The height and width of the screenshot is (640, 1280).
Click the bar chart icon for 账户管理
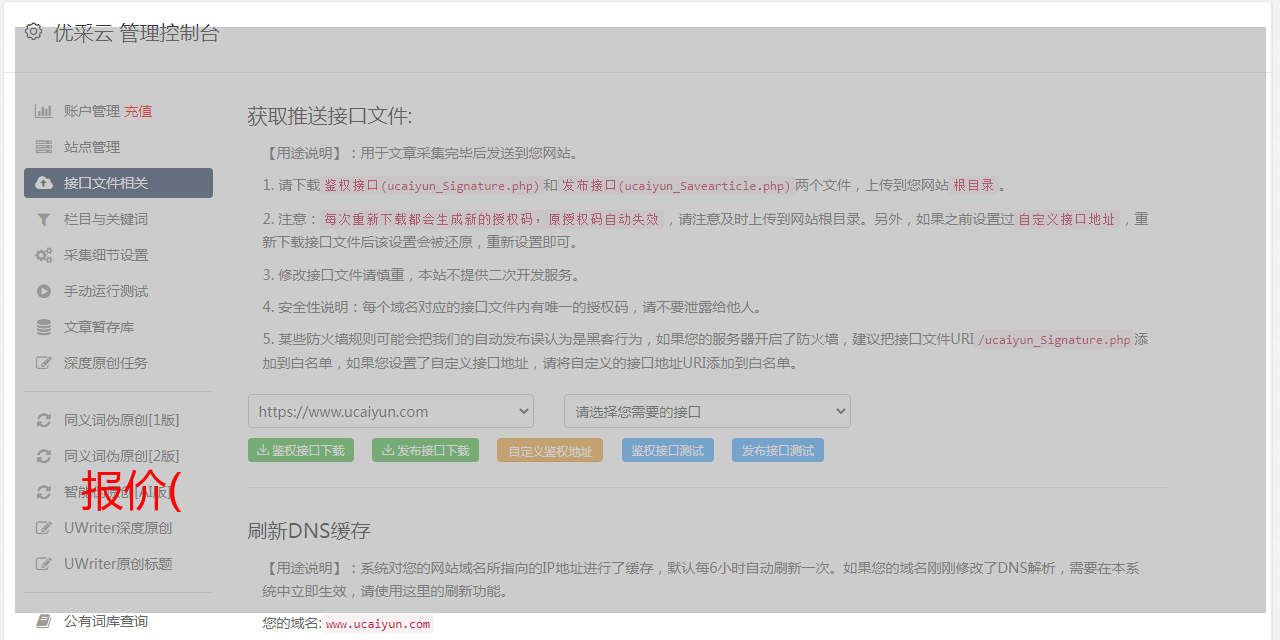44,111
